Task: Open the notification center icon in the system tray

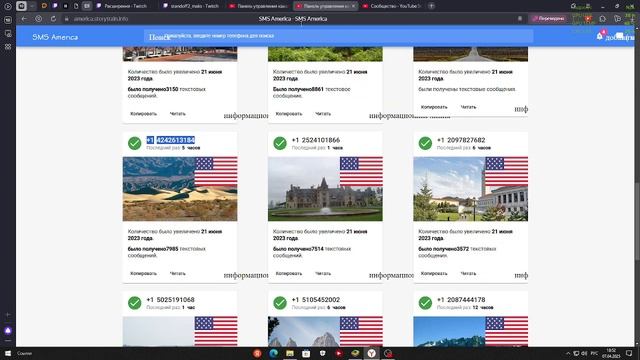Action: click(629, 353)
